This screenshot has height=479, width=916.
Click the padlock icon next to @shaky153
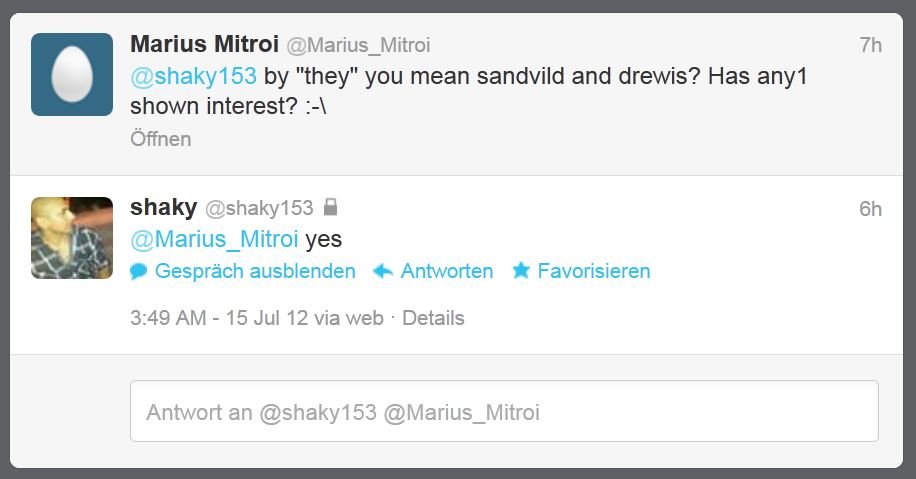[331, 207]
